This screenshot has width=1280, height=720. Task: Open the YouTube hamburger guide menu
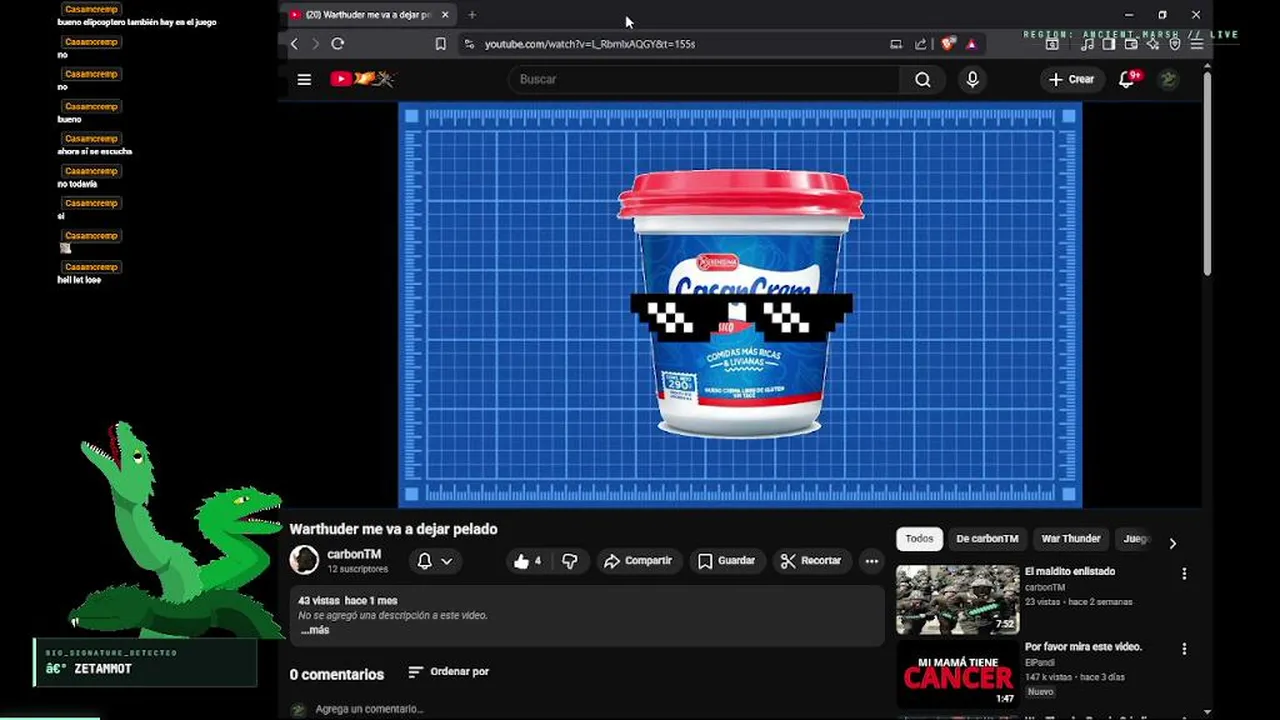pyautogui.click(x=304, y=80)
